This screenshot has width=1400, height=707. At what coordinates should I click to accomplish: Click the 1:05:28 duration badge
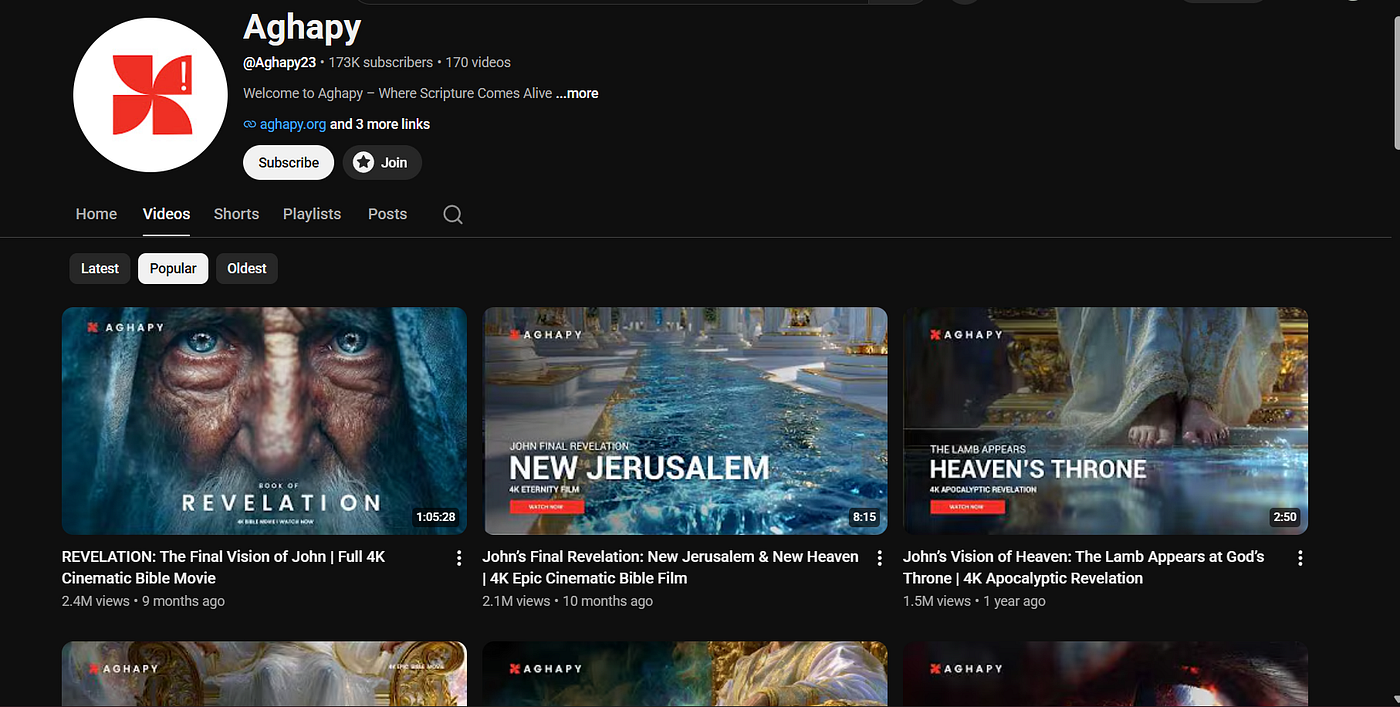point(436,517)
